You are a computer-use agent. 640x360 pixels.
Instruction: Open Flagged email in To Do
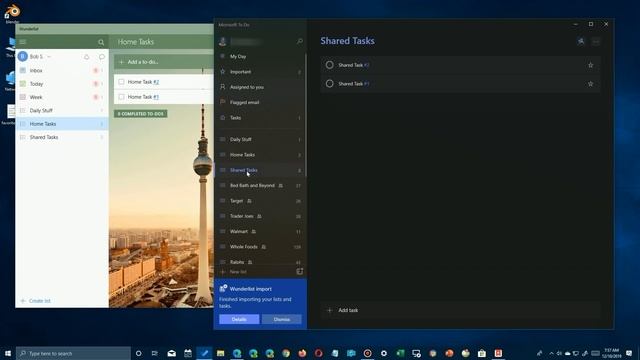(260, 102)
